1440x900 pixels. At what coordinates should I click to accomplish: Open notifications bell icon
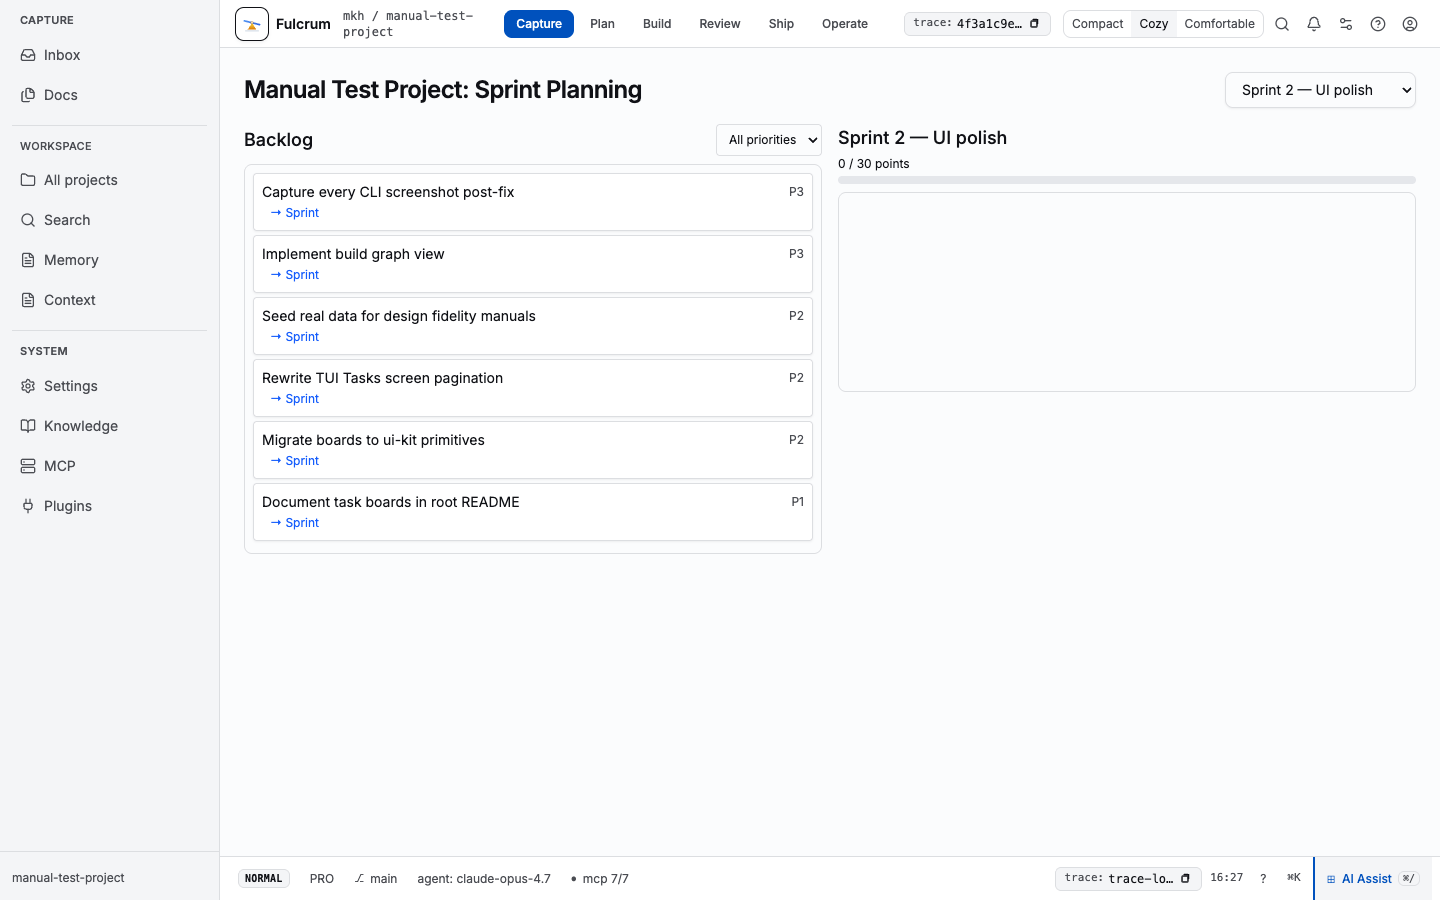coord(1314,24)
